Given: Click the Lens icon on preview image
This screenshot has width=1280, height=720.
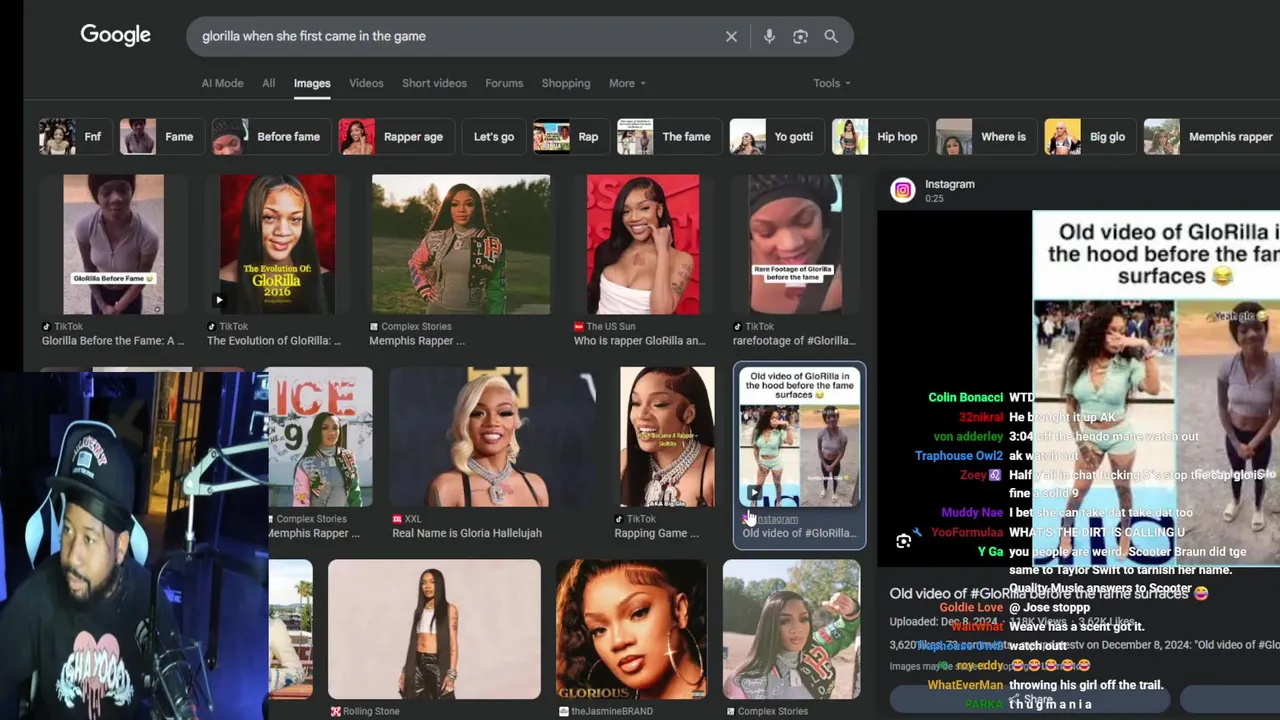Looking at the screenshot, I should pos(903,541).
